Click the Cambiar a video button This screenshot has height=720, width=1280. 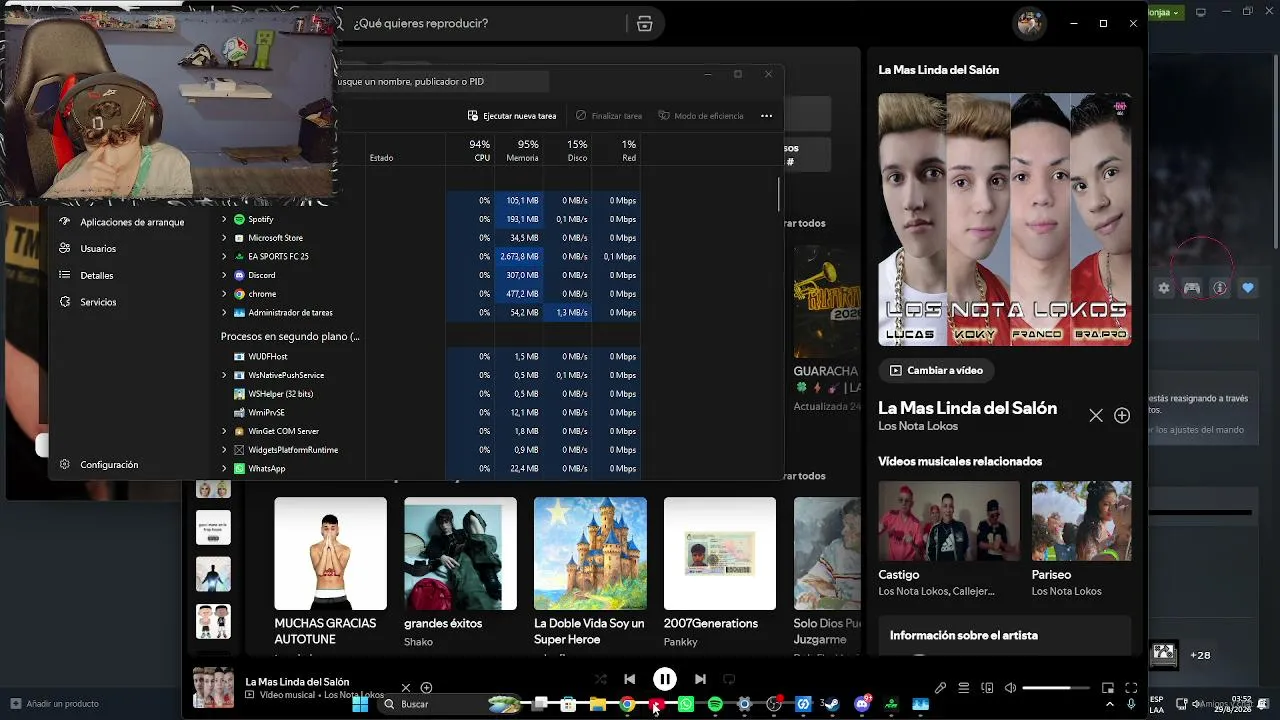[x=936, y=370]
